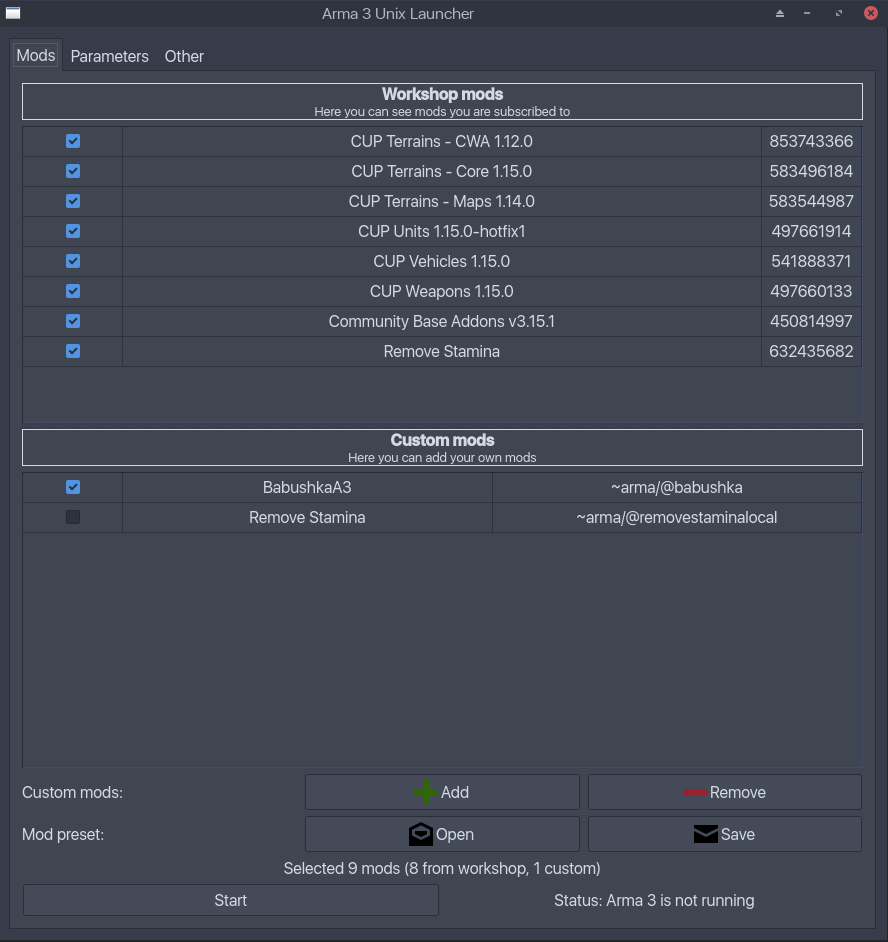Select workshop ID 497660133
This screenshot has width=888, height=942.
point(811,291)
